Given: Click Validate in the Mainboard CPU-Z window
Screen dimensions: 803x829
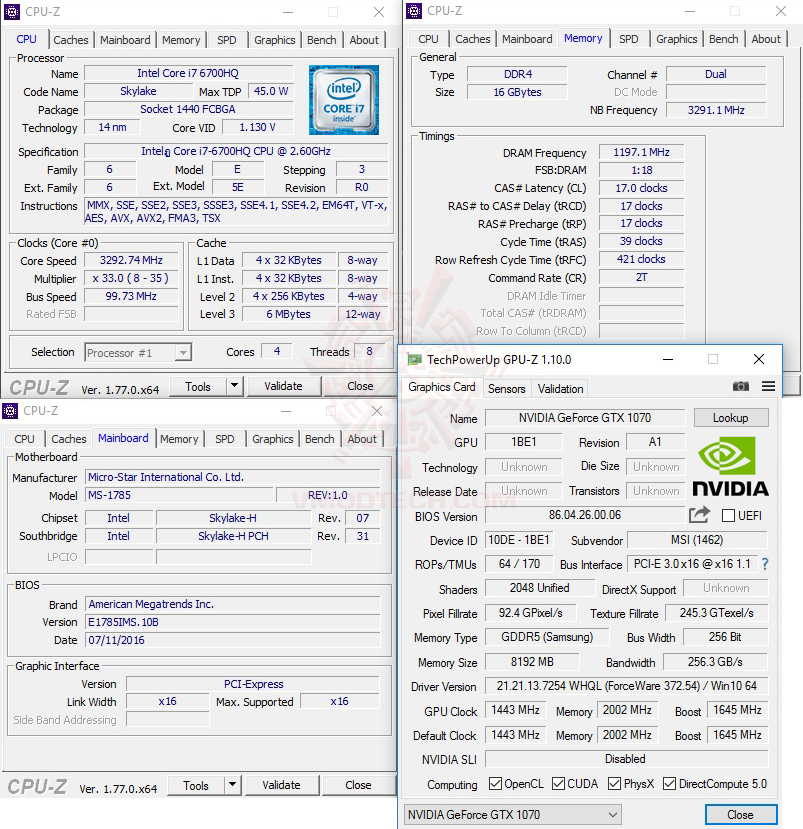Looking at the screenshot, I should 281,785.
